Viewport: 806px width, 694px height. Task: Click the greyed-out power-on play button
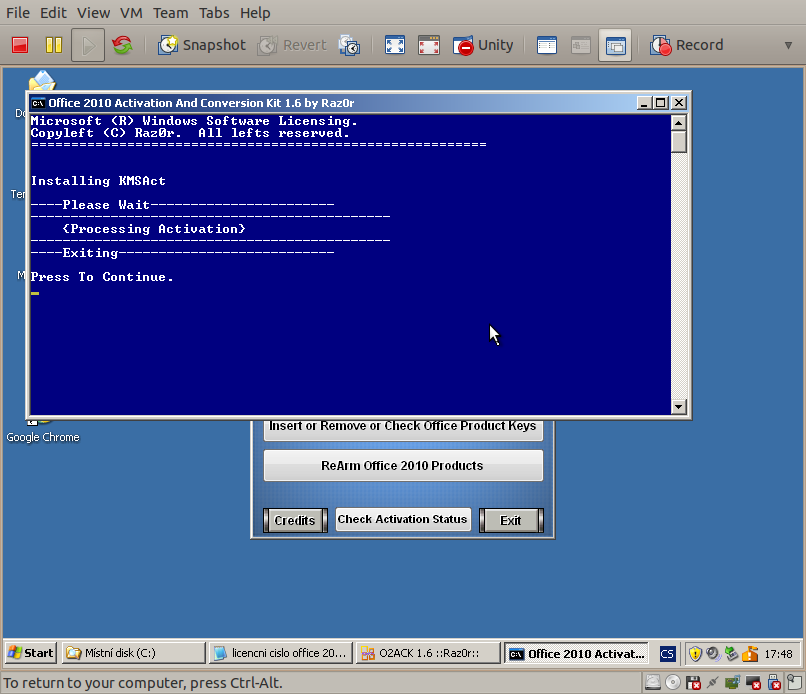click(x=88, y=45)
